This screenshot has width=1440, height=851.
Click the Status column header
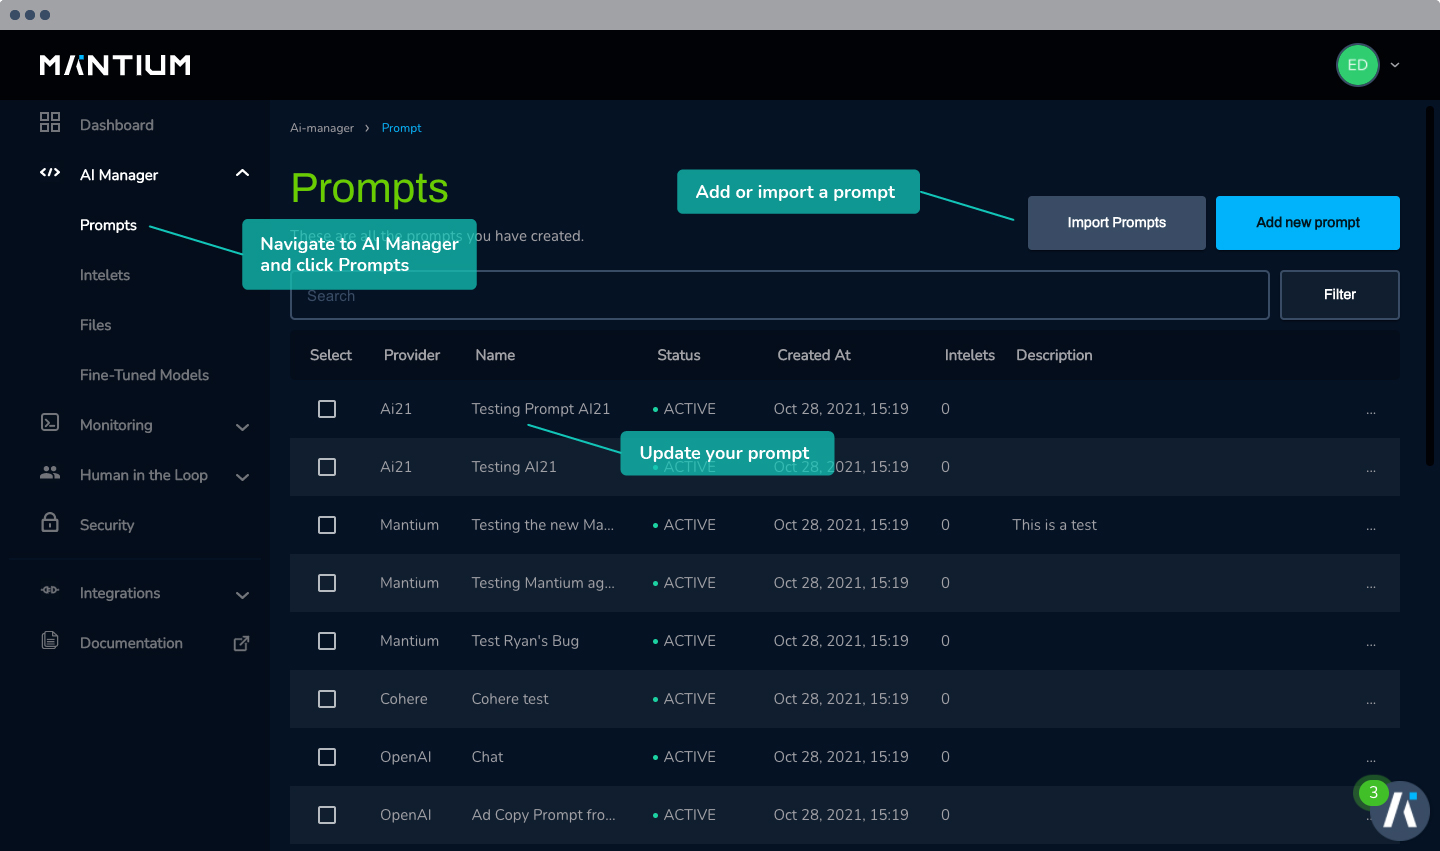(x=679, y=355)
